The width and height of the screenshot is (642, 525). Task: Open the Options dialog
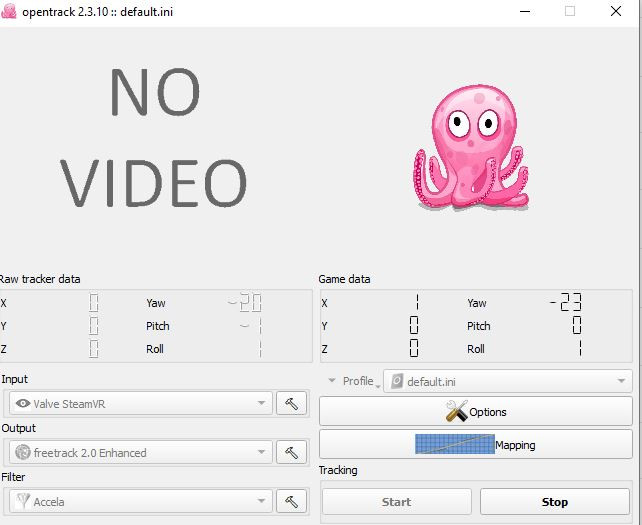coord(476,411)
